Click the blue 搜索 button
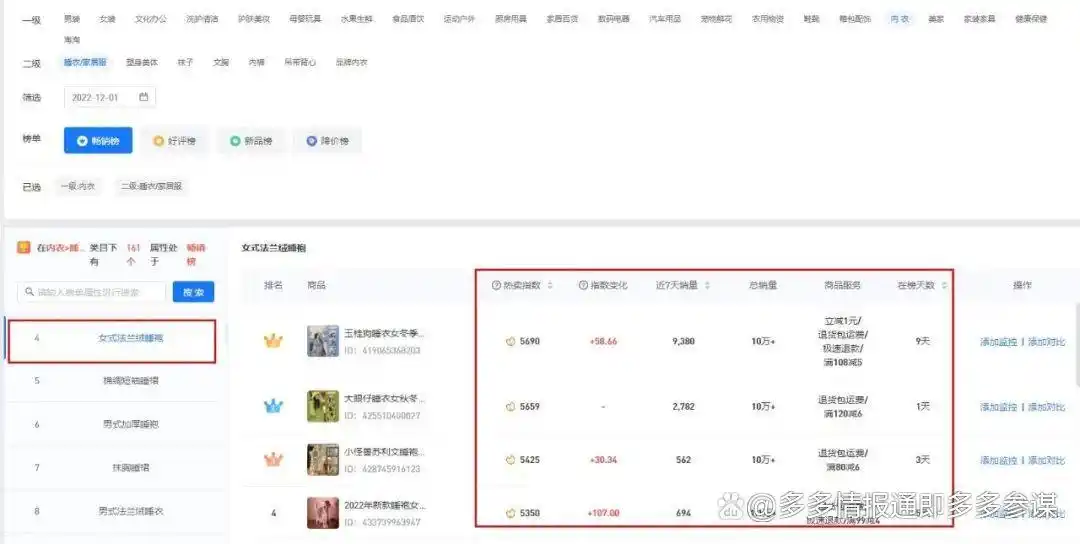The image size is (1080, 544). pos(194,292)
